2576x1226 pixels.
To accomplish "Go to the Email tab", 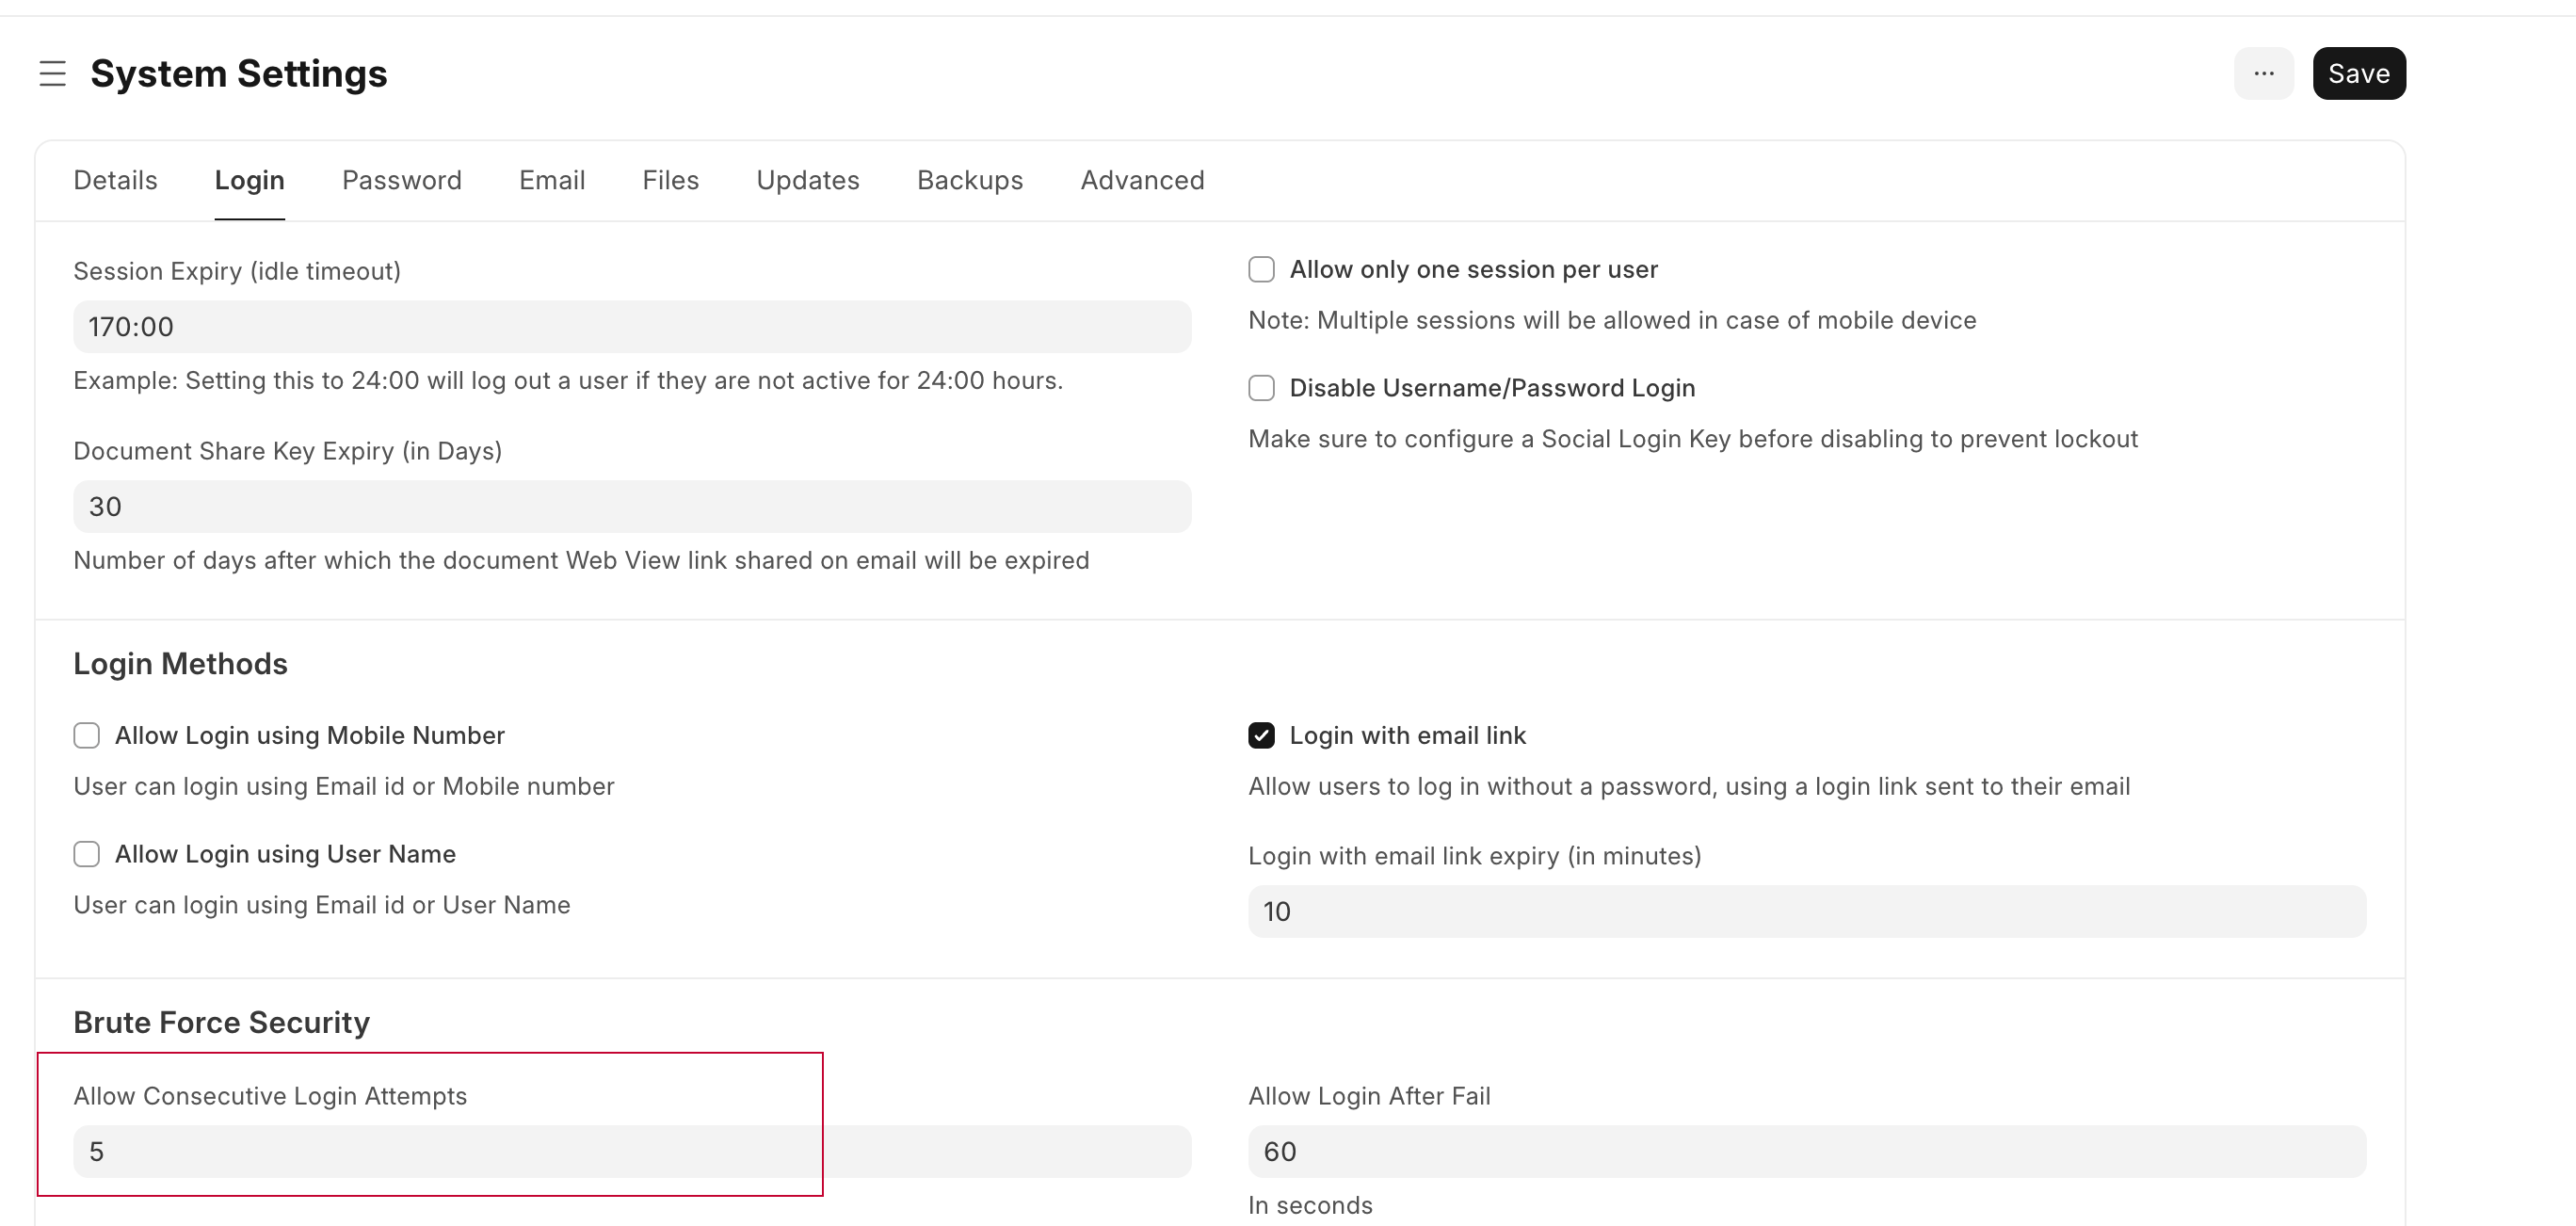I will click(551, 180).
